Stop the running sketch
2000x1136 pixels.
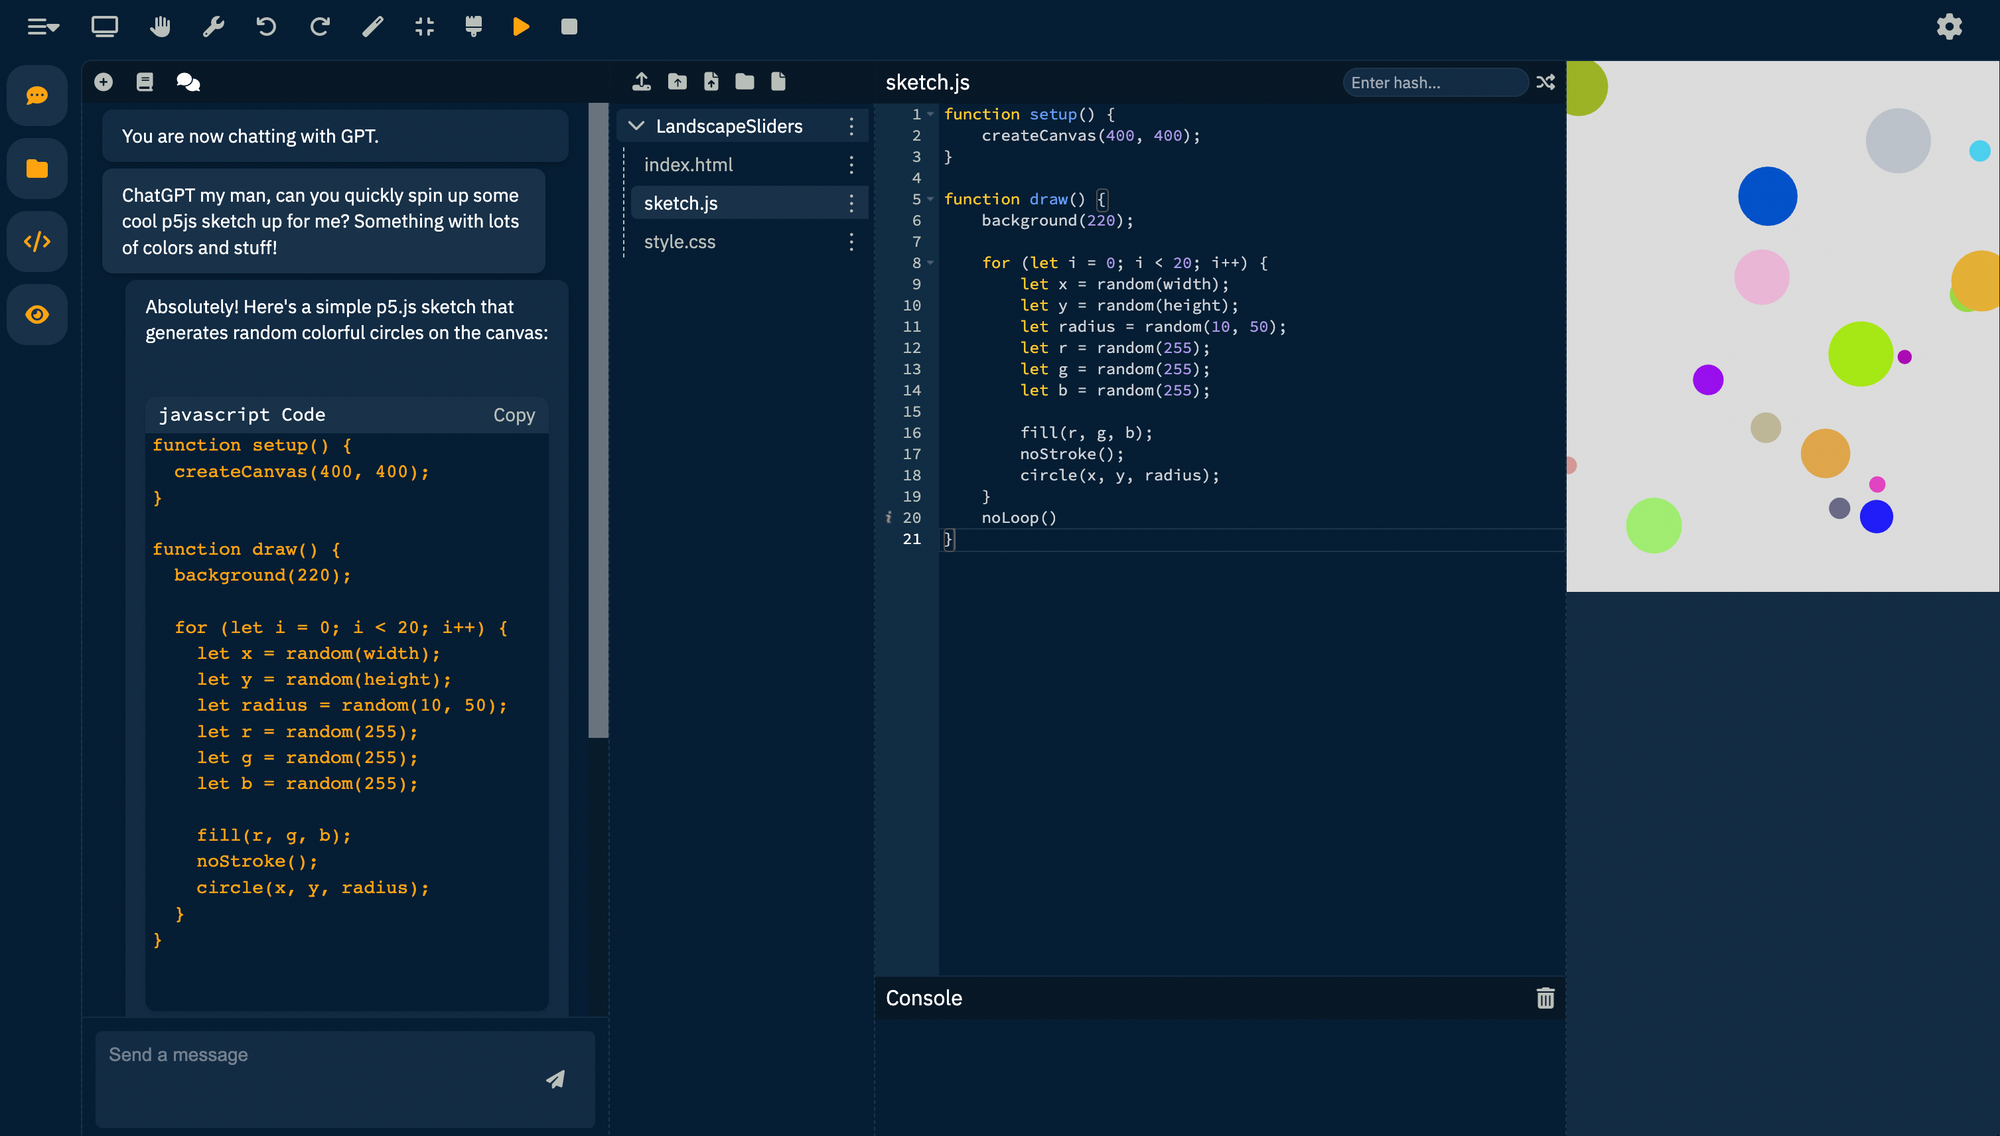pyautogui.click(x=569, y=27)
